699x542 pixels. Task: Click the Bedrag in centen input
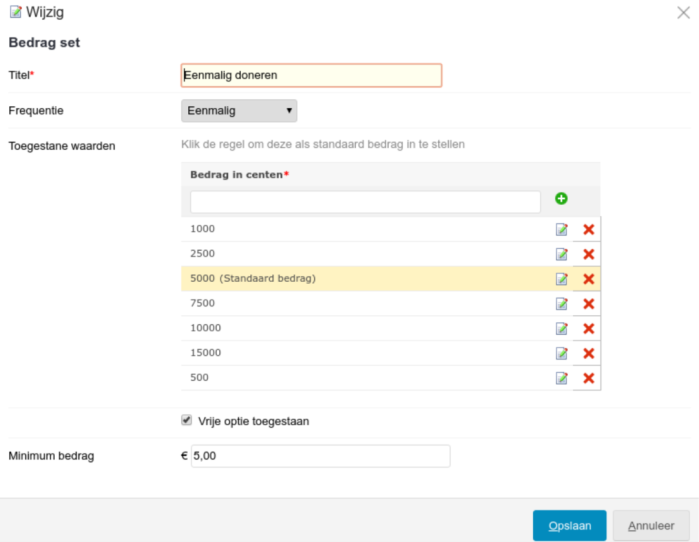point(365,202)
